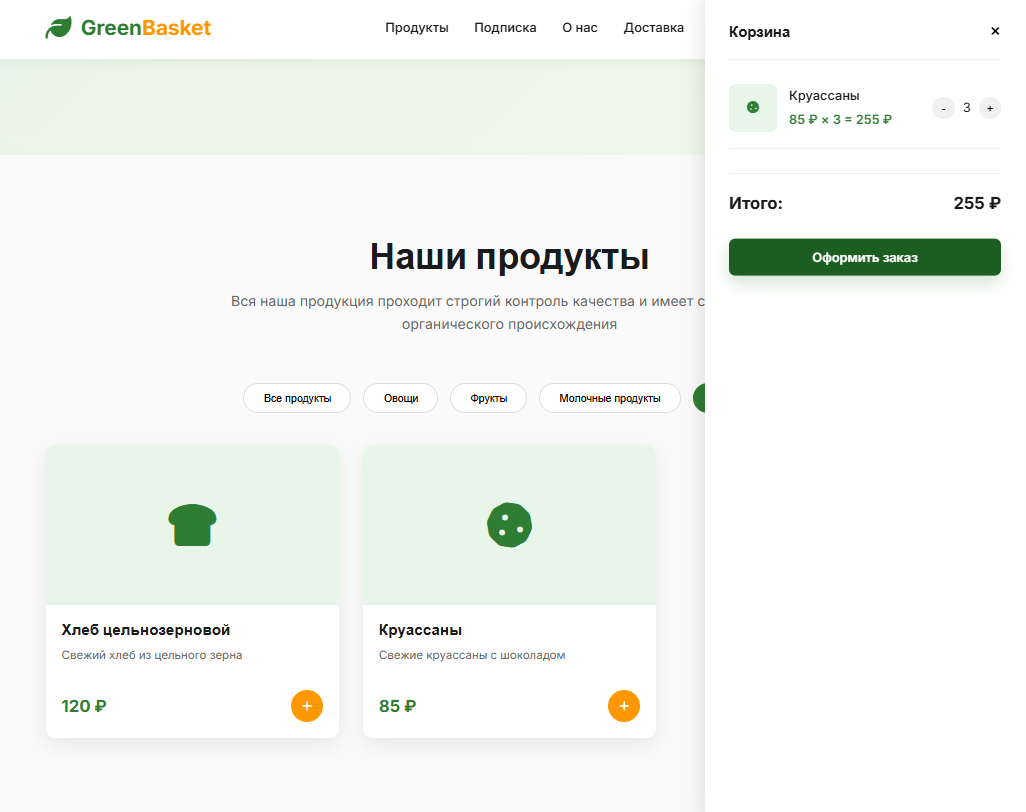Click the quantity value 3 in the cart

966,108
